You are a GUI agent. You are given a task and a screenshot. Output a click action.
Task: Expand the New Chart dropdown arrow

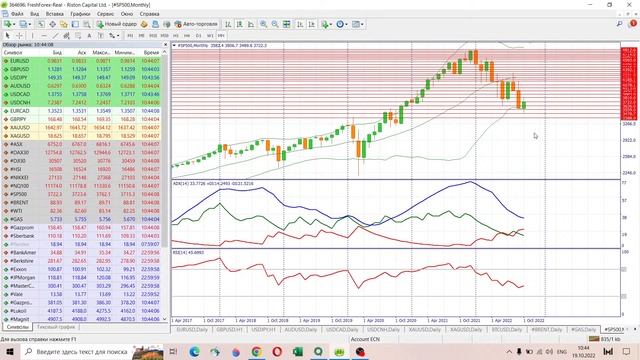(x=14, y=24)
